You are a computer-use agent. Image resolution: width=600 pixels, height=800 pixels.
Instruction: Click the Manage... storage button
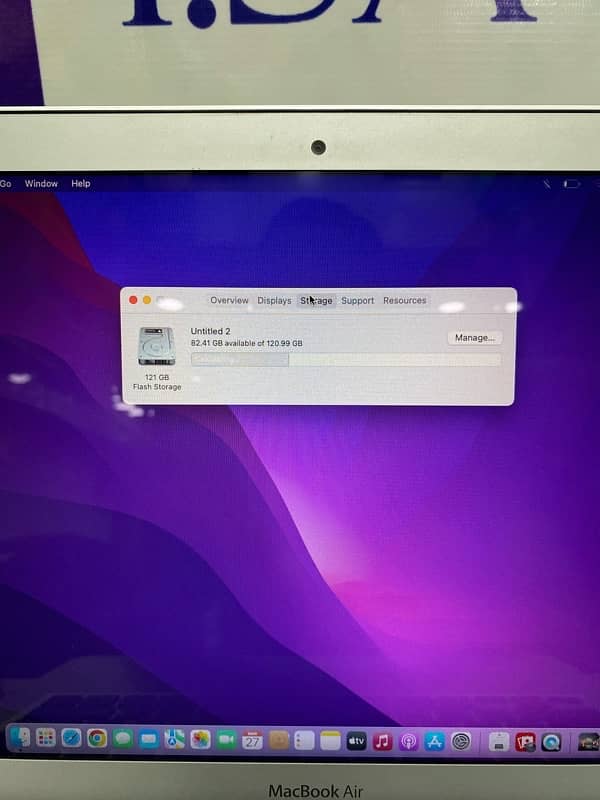point(474,338)
